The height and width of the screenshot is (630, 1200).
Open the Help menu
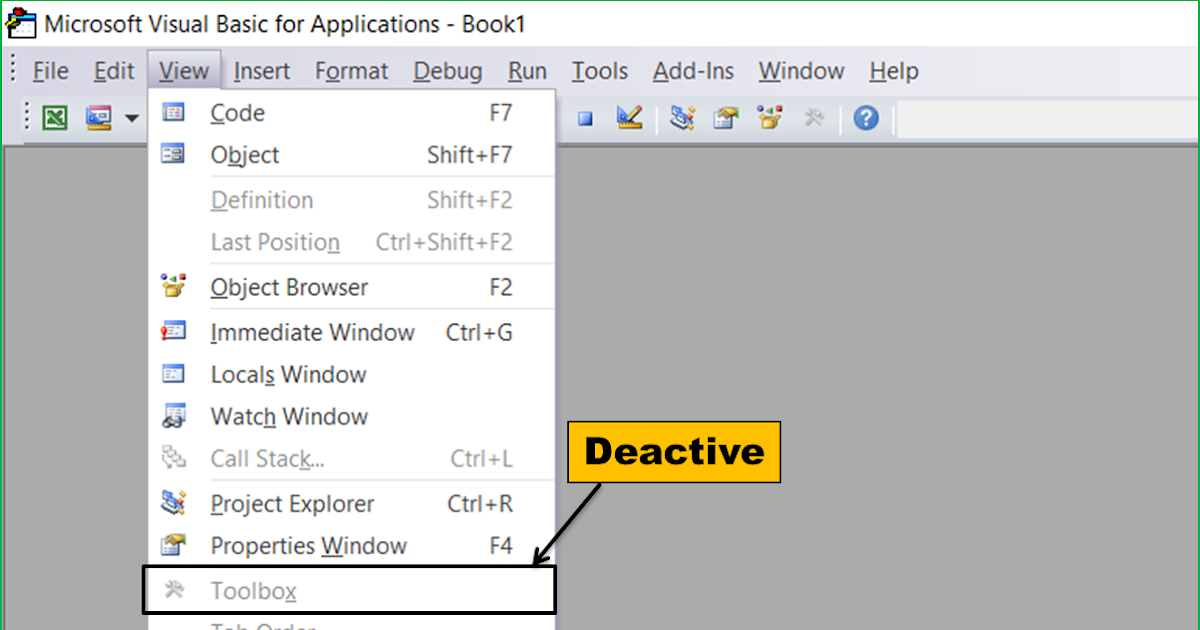[894, 71]
